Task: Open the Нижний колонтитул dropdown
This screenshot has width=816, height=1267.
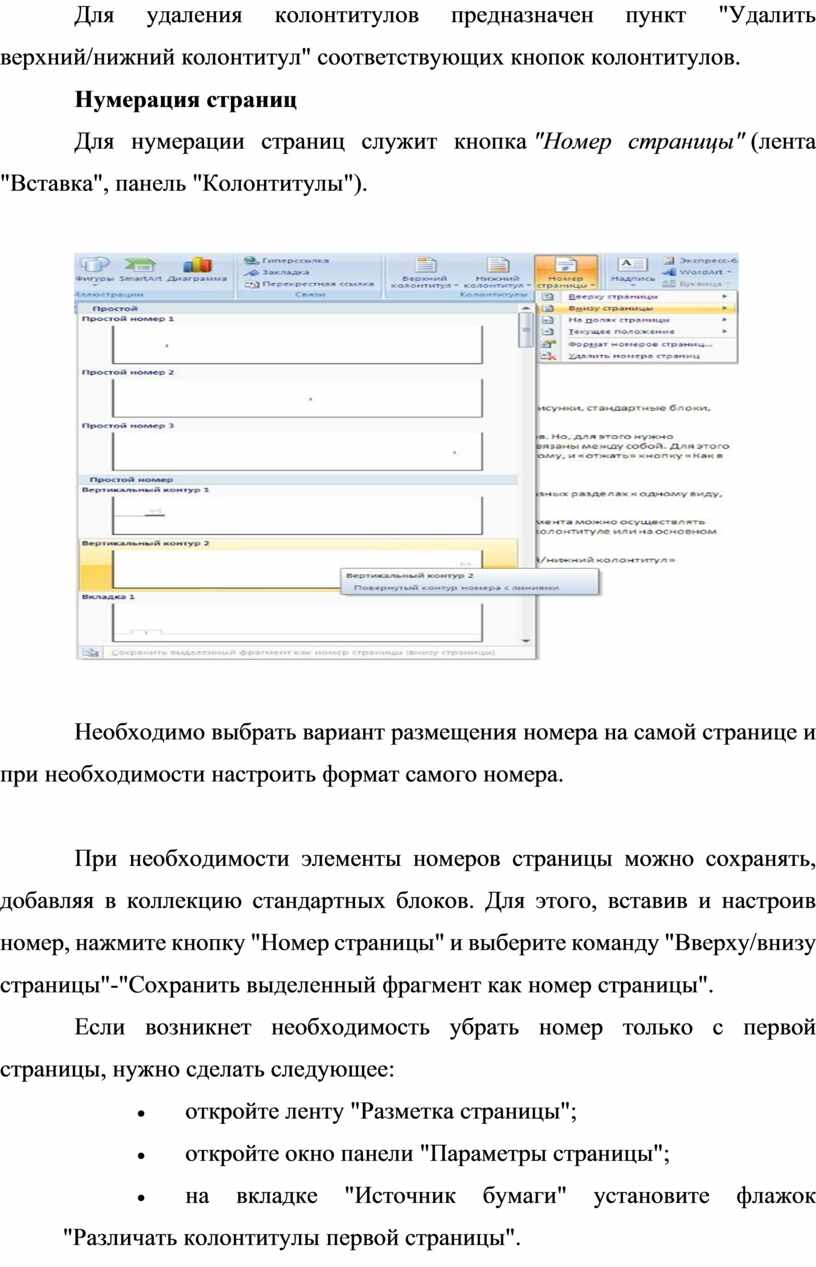Action: (496, 270)
